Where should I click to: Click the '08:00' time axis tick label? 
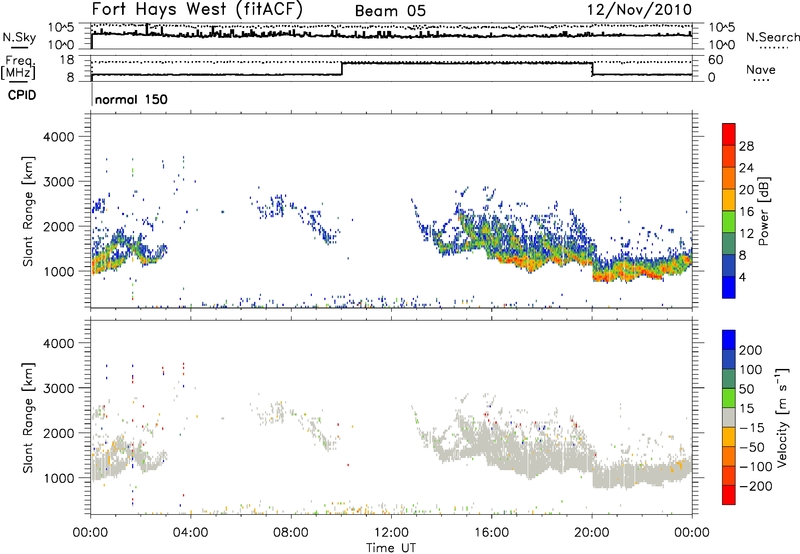[291, 533]
